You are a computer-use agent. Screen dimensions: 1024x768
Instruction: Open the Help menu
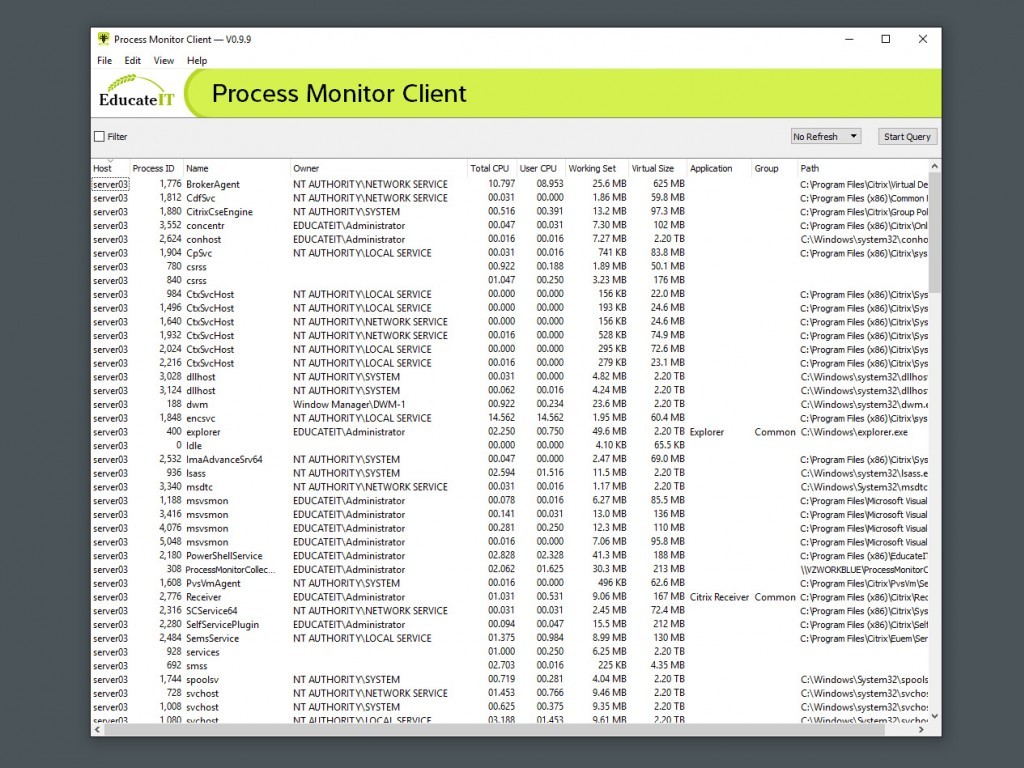point(197,61)
